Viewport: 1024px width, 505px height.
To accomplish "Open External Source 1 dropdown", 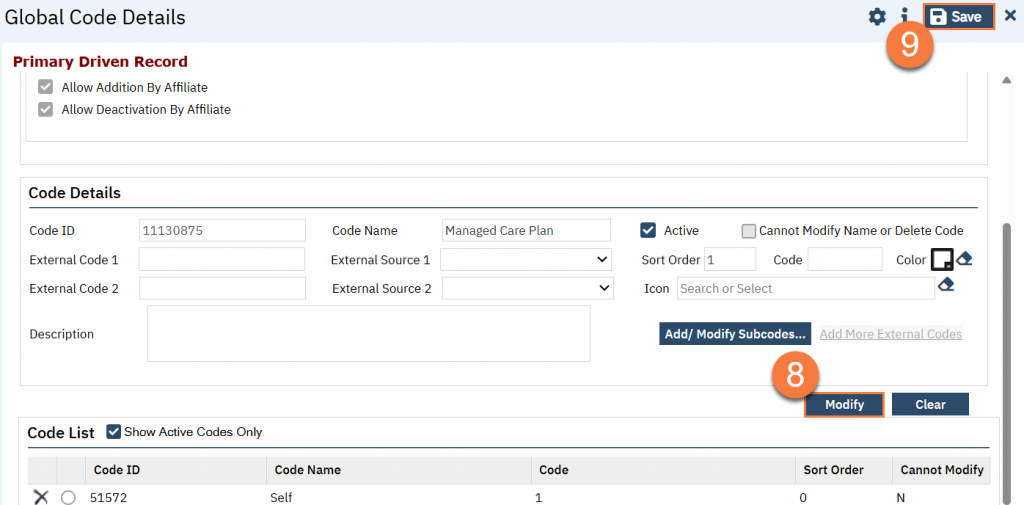I will pos(525,260).
